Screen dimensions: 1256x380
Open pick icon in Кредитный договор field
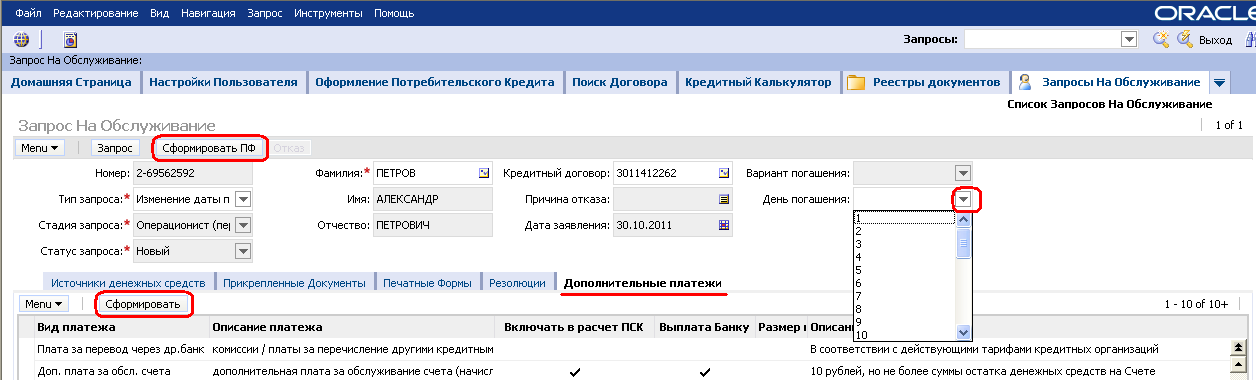click(725, 173)
